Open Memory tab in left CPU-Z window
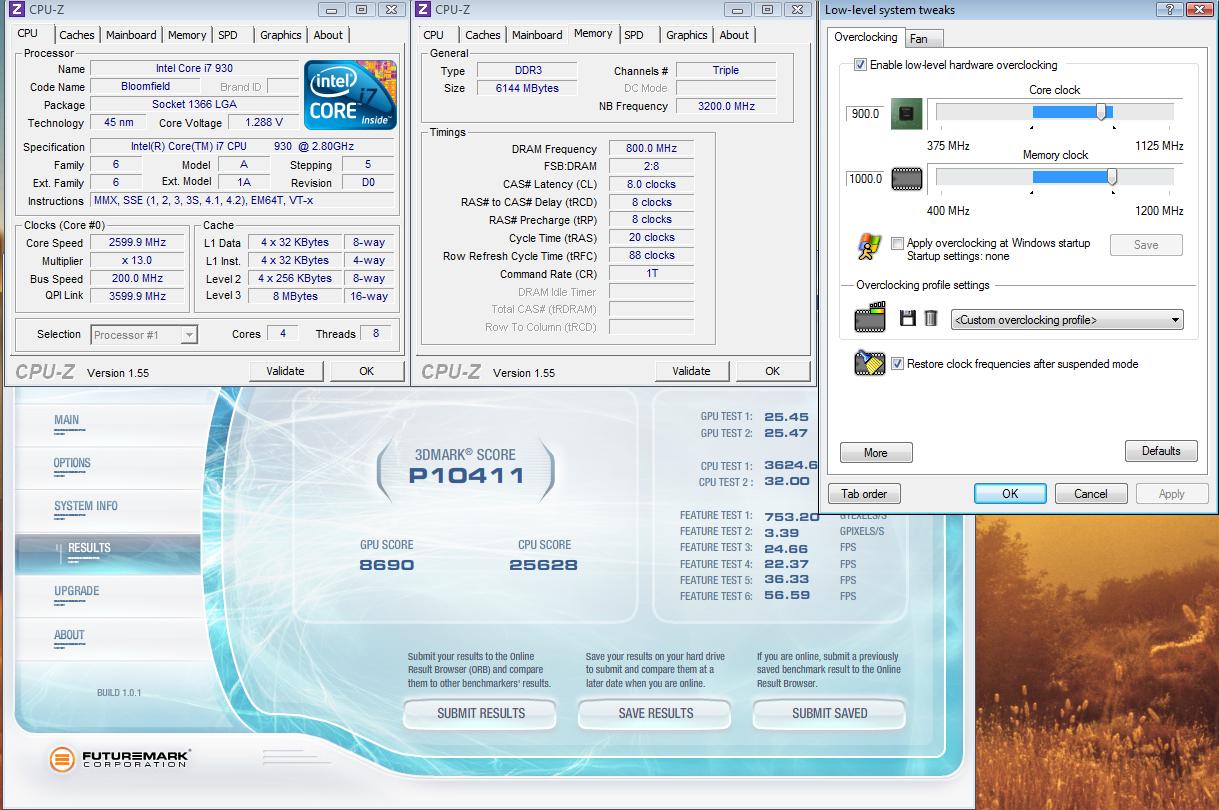1219x810 pixels. (186, 35)
